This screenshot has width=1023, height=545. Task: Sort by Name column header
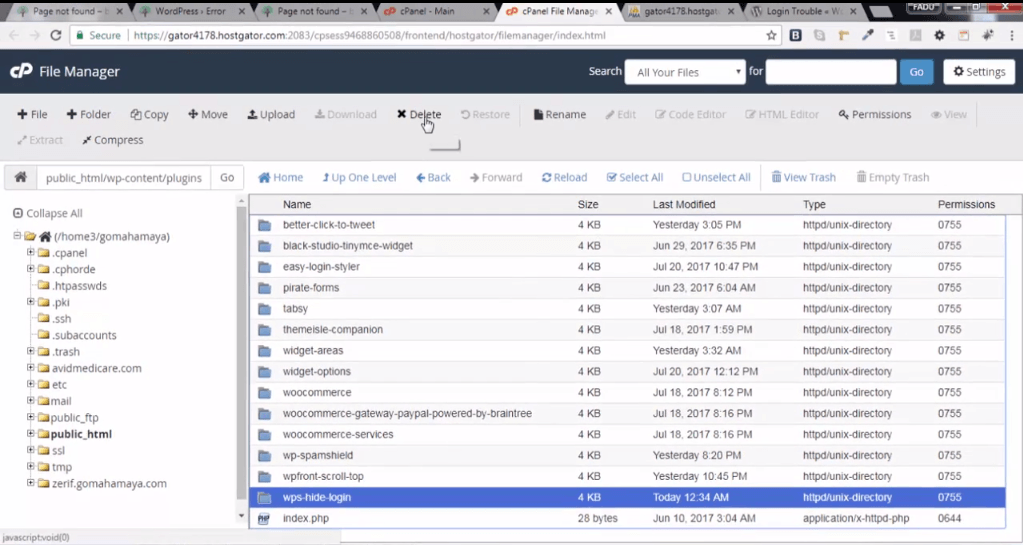pos(297,204)
